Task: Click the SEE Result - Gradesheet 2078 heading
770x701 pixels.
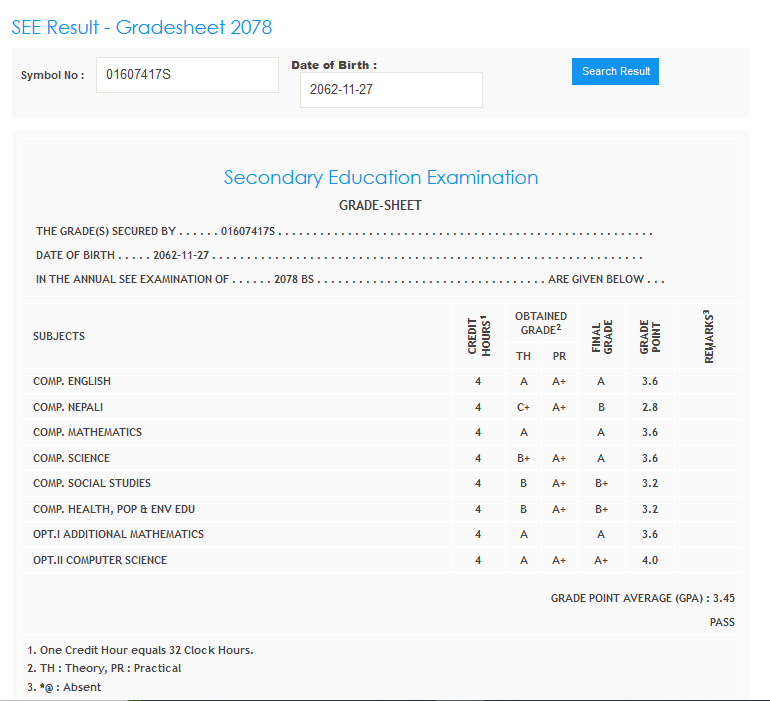Action: pyautogui.click(x=142, y=27)
